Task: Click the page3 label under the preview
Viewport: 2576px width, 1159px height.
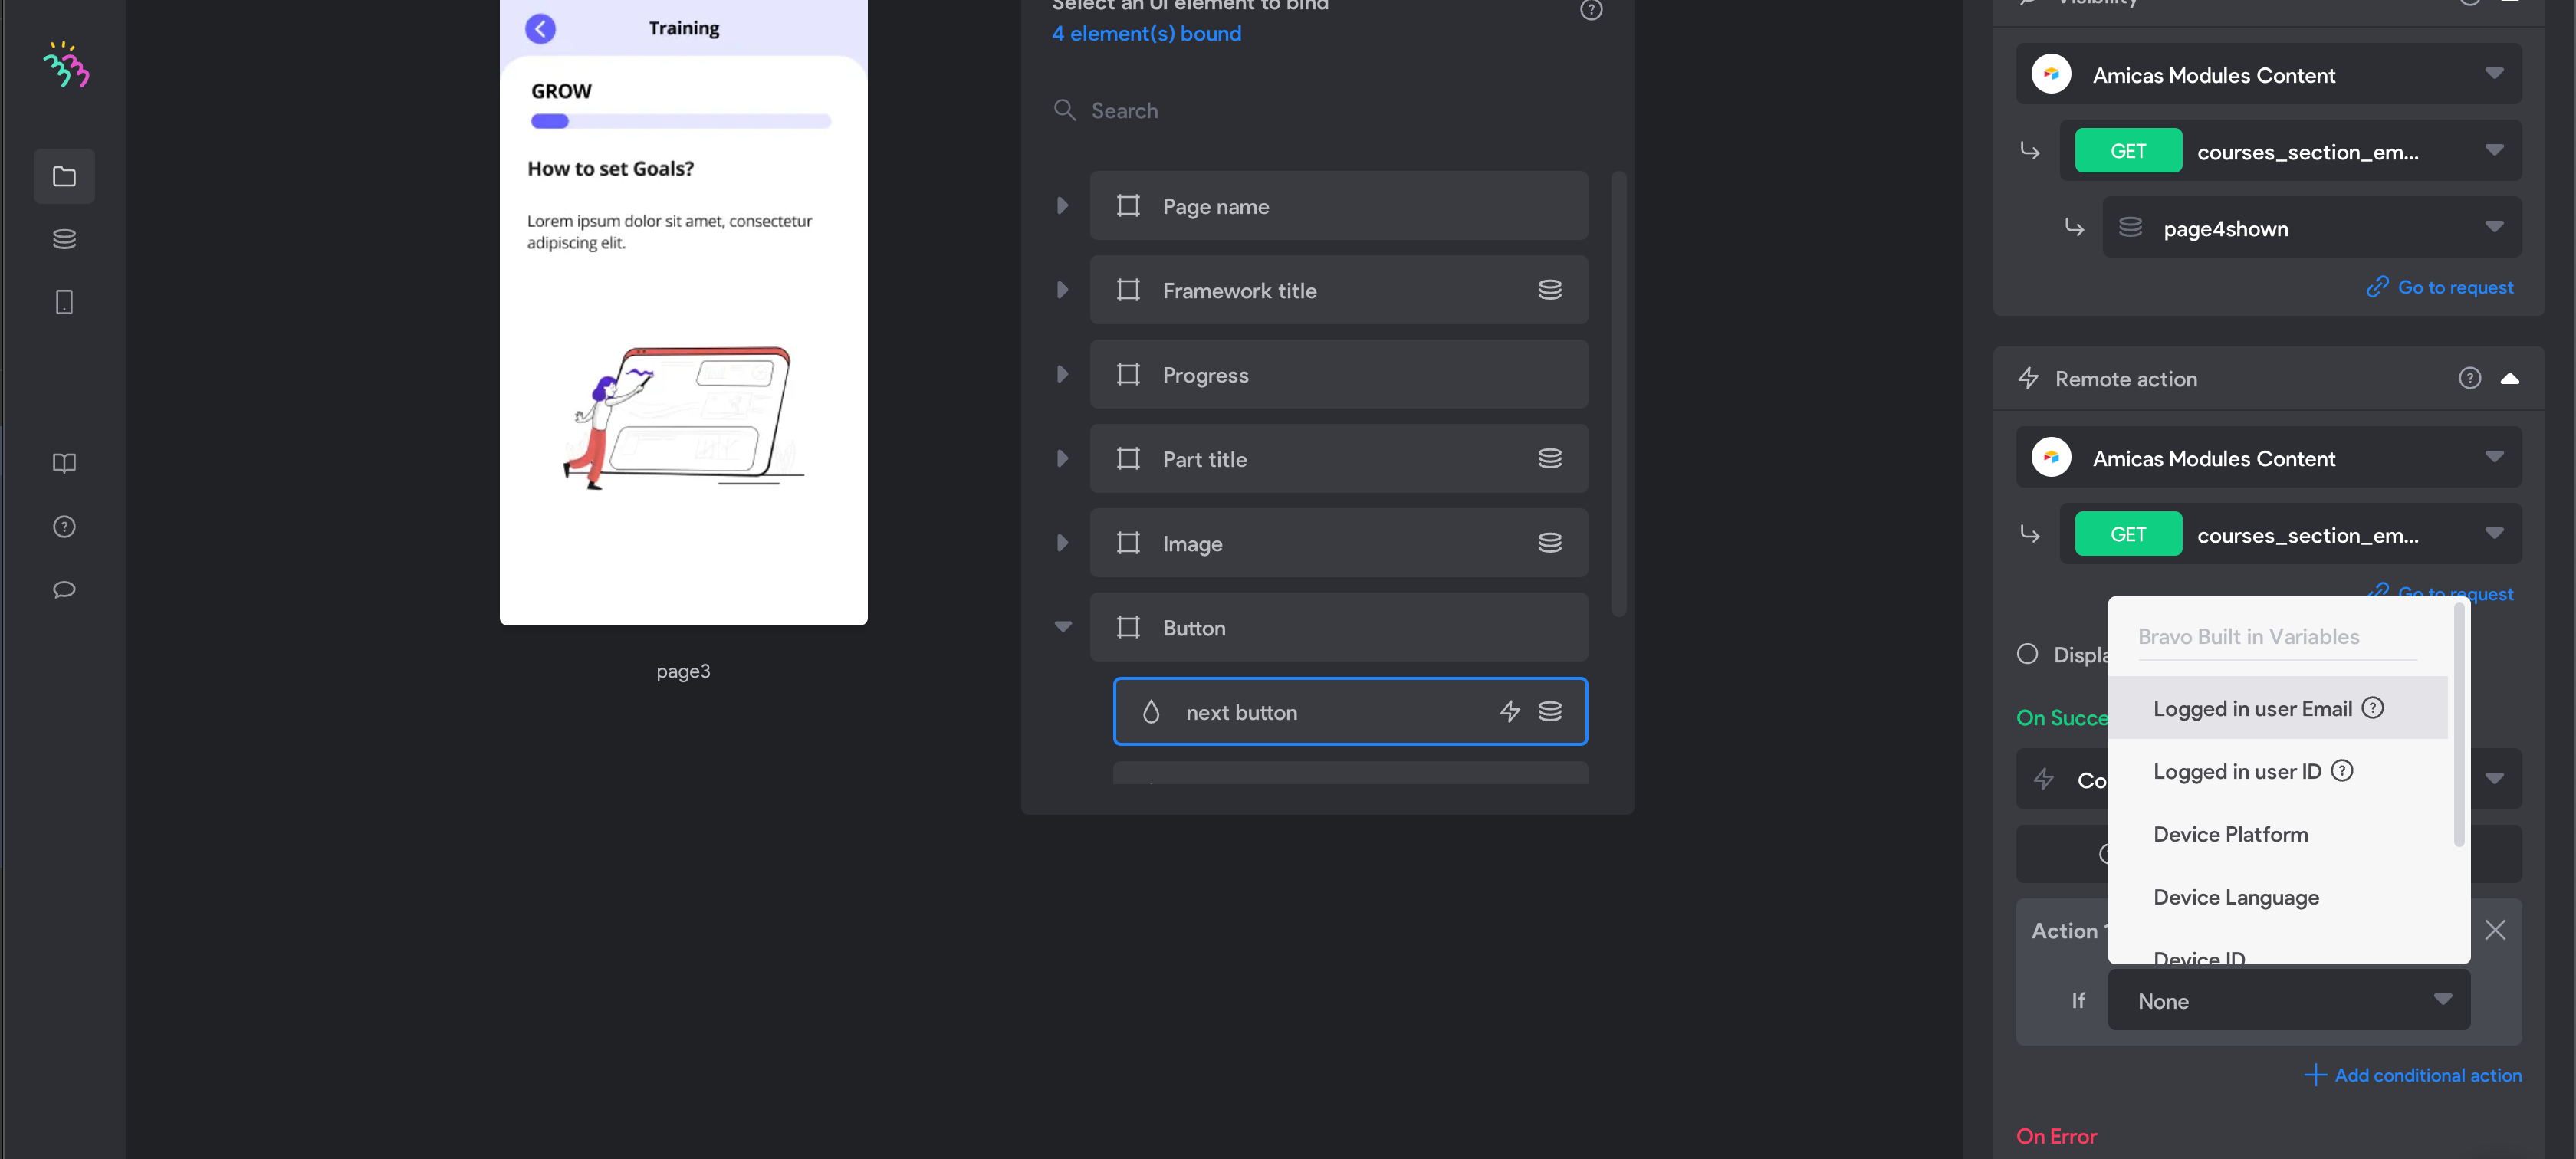Action: [x=683, y=671]
